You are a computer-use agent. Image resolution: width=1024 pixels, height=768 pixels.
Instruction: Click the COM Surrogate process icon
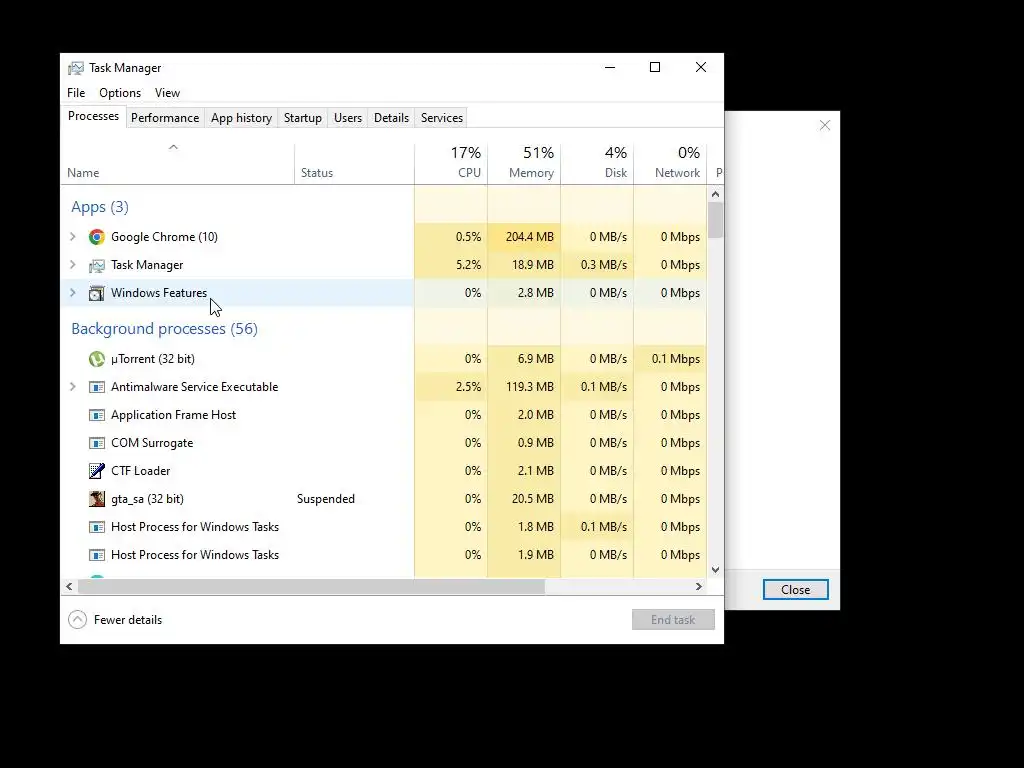pyautogui.click(x=97, y=443)
